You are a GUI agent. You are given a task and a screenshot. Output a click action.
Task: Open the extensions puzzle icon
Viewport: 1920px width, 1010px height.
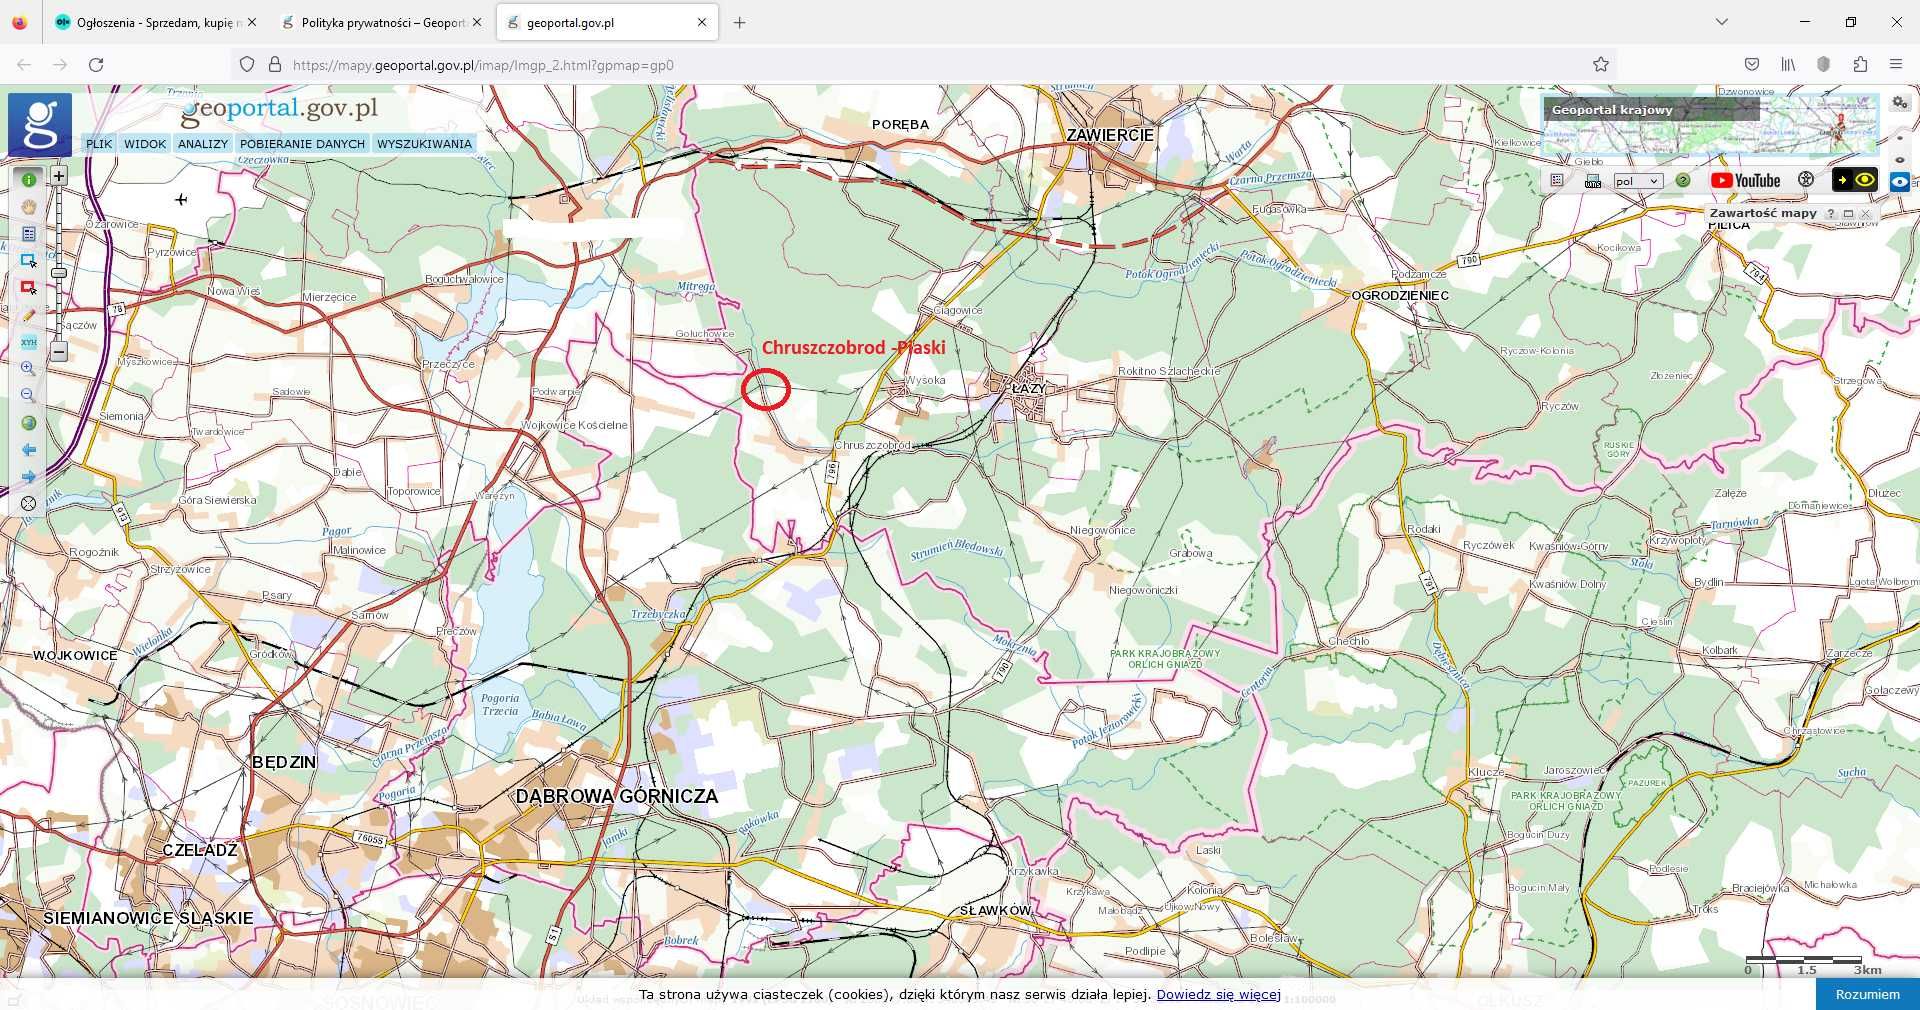[1860, 65]
